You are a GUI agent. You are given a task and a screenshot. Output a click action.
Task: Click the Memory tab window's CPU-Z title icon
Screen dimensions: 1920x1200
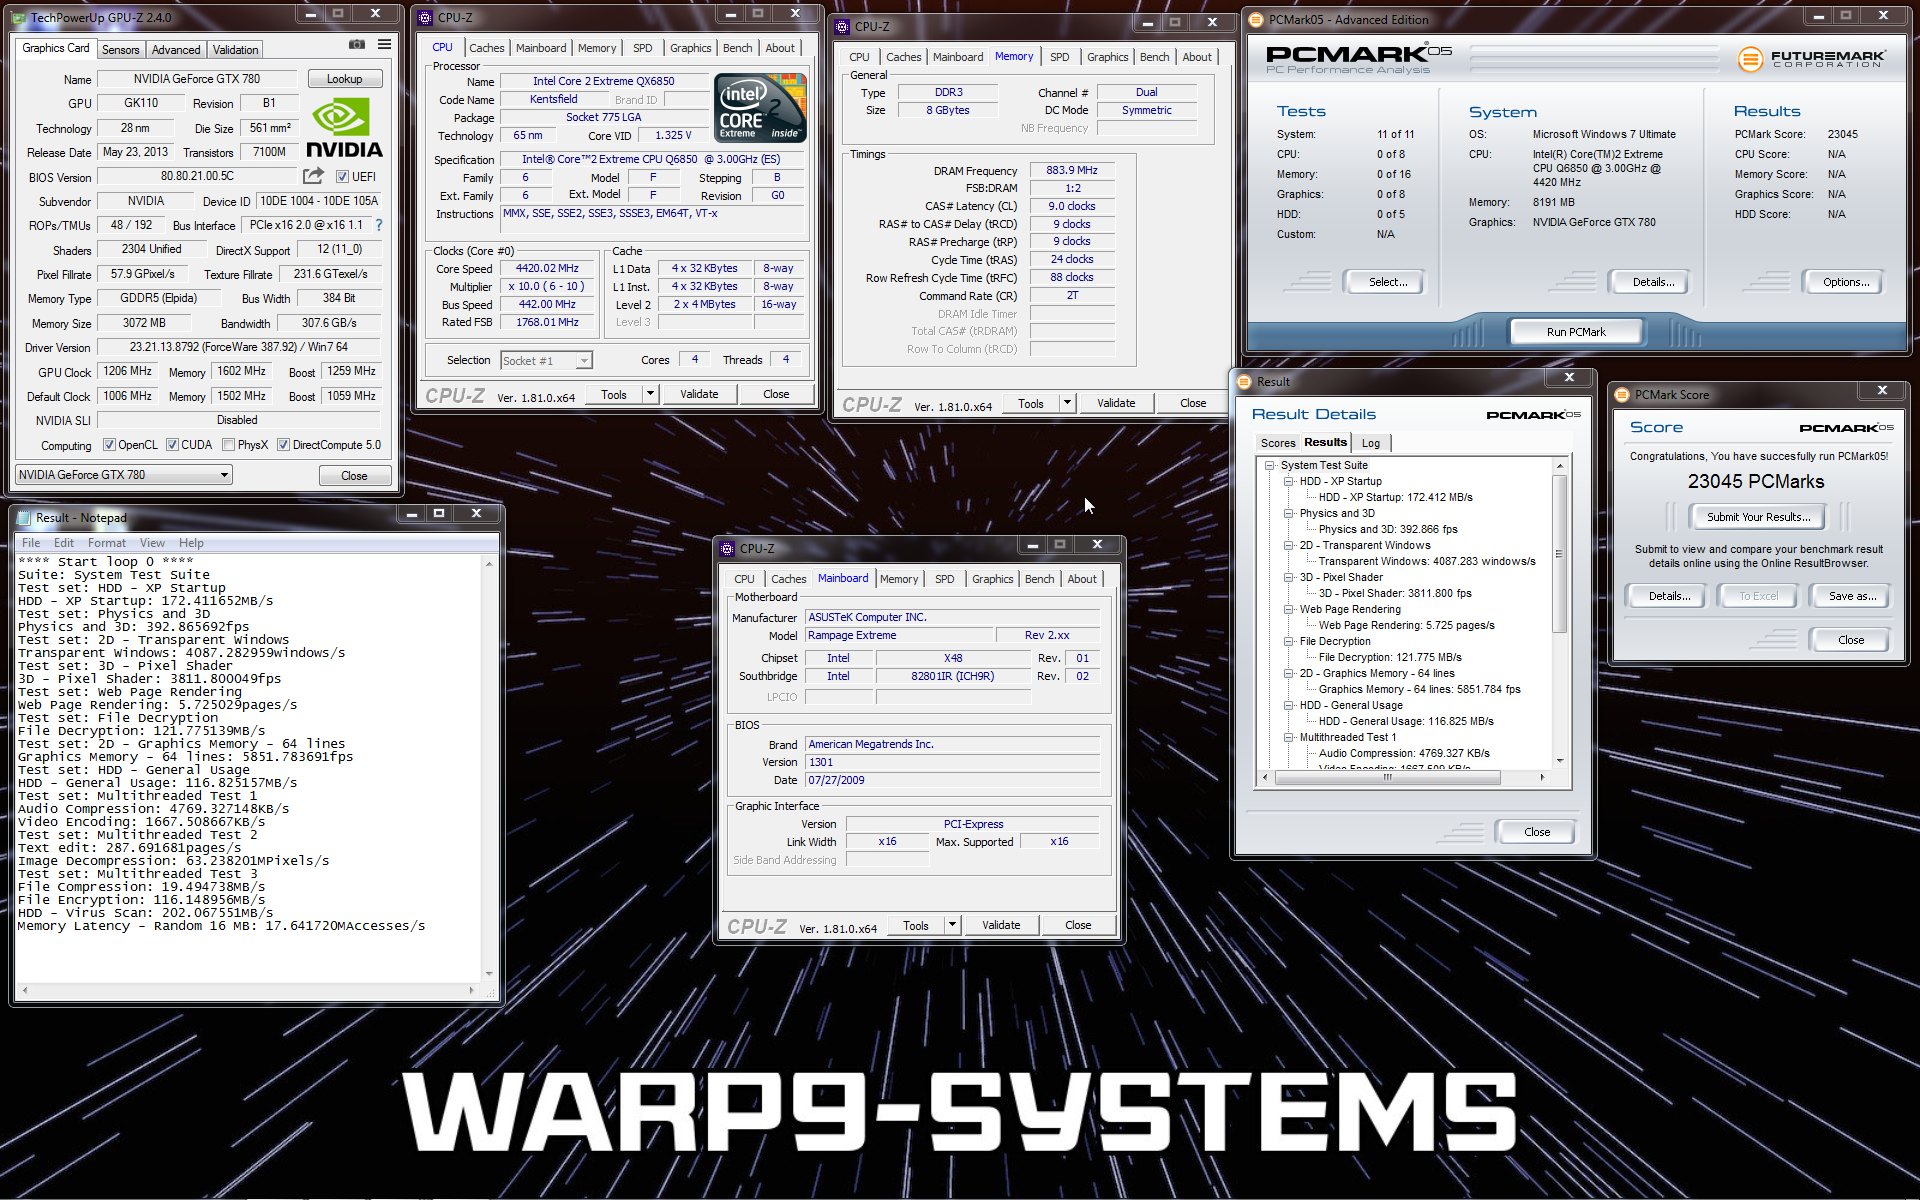pyautogui.click(x=843, y=26)
